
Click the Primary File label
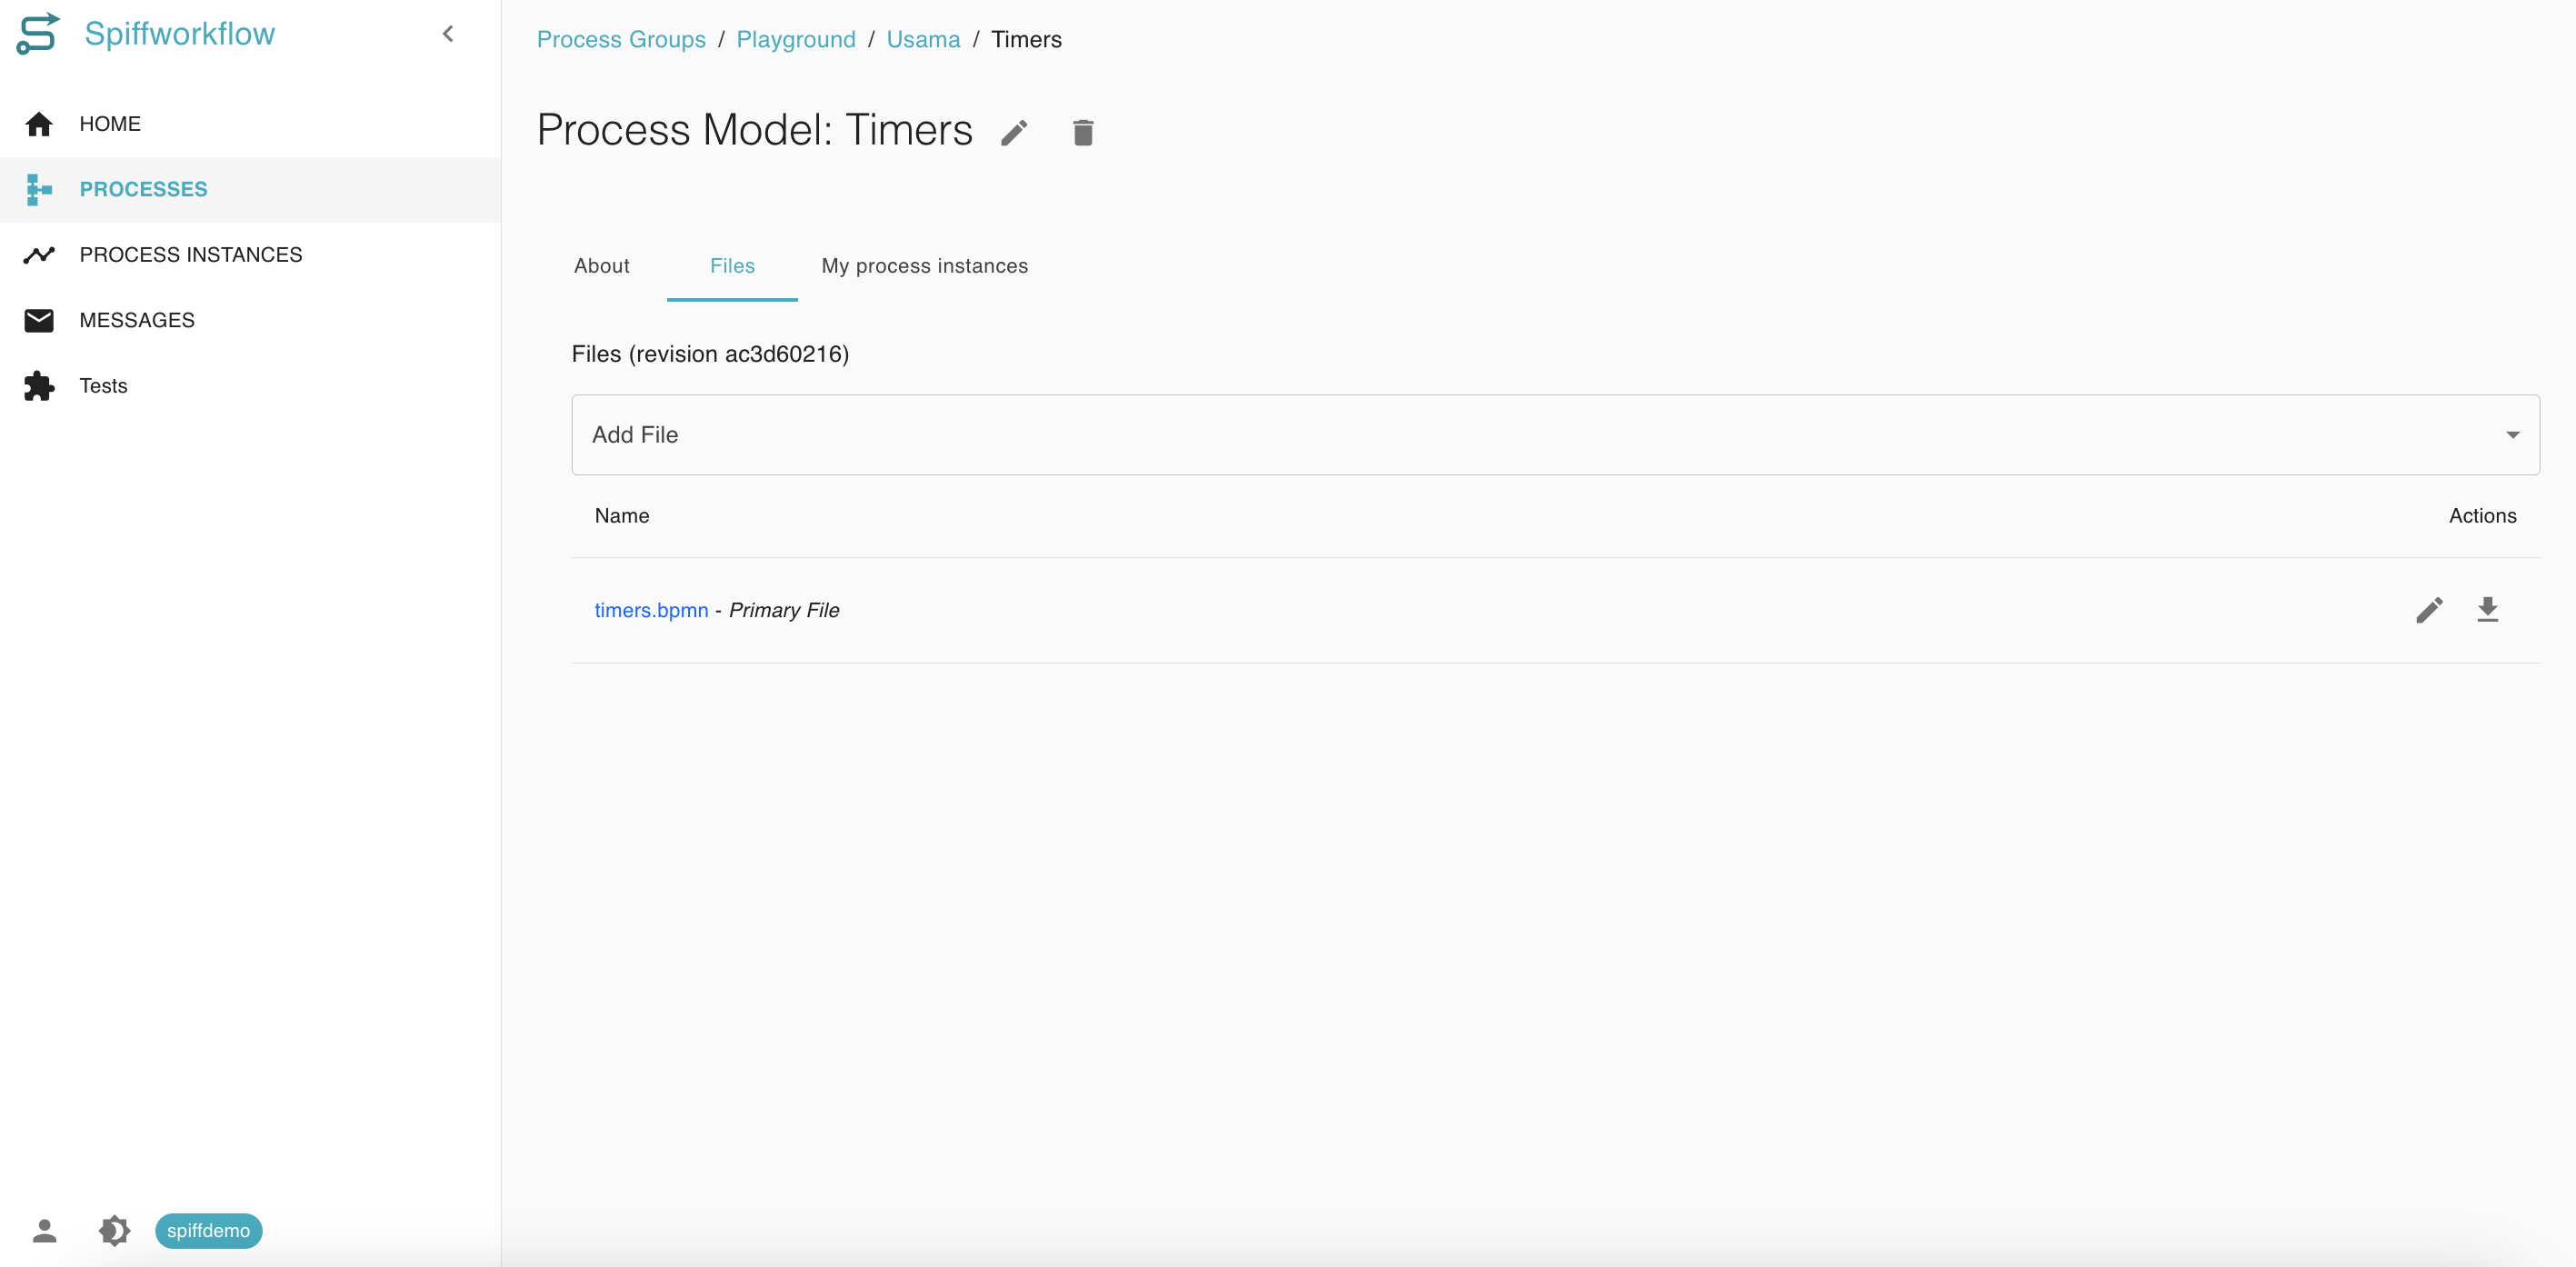click(x=784, y=610)
